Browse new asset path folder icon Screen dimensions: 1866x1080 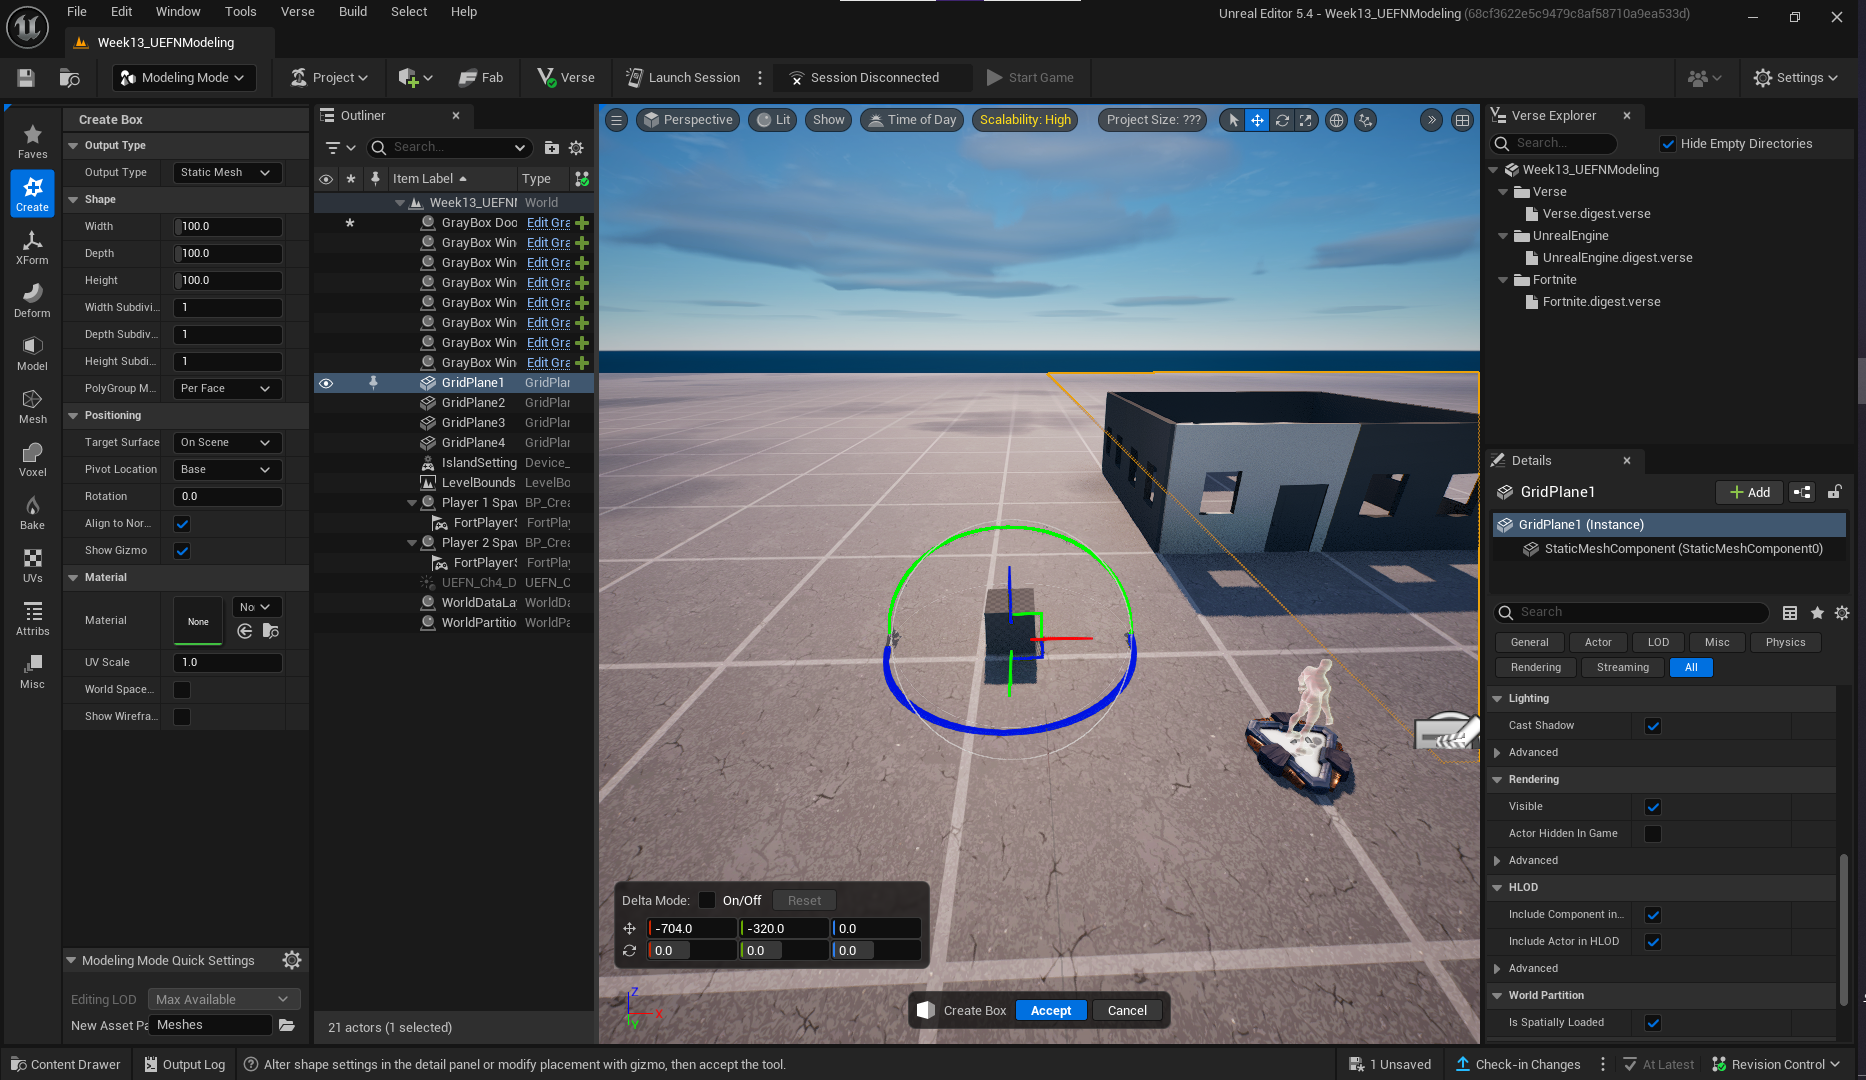(x=287, y=1025)
